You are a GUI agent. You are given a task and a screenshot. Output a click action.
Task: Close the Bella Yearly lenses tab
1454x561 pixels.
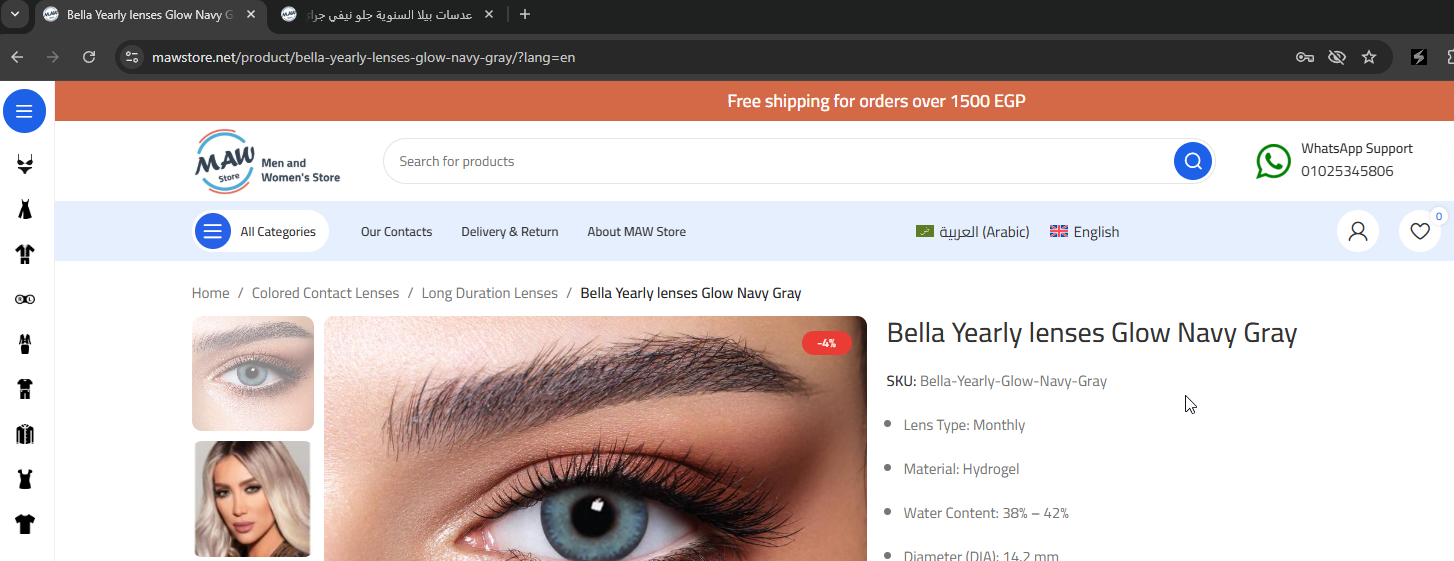click(250, 15)
